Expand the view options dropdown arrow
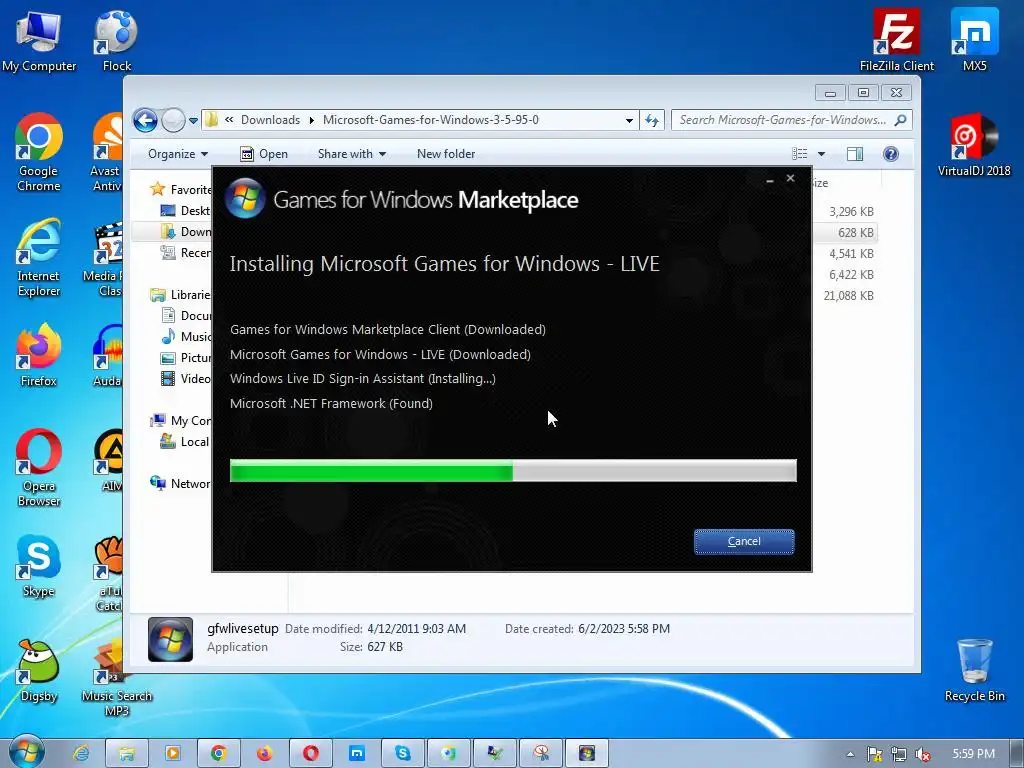The image size is (1024, 768). click(822, 154)
